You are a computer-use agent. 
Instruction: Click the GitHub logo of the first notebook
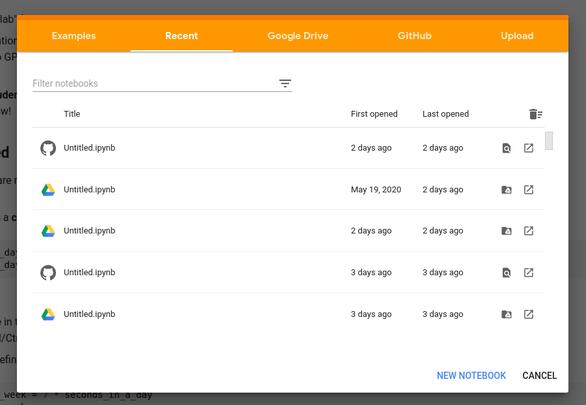[x=48, y=148]
